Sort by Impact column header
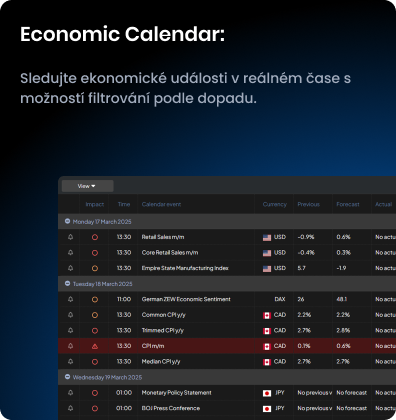Viewport: 396px width, 420px height. point(95,204)
